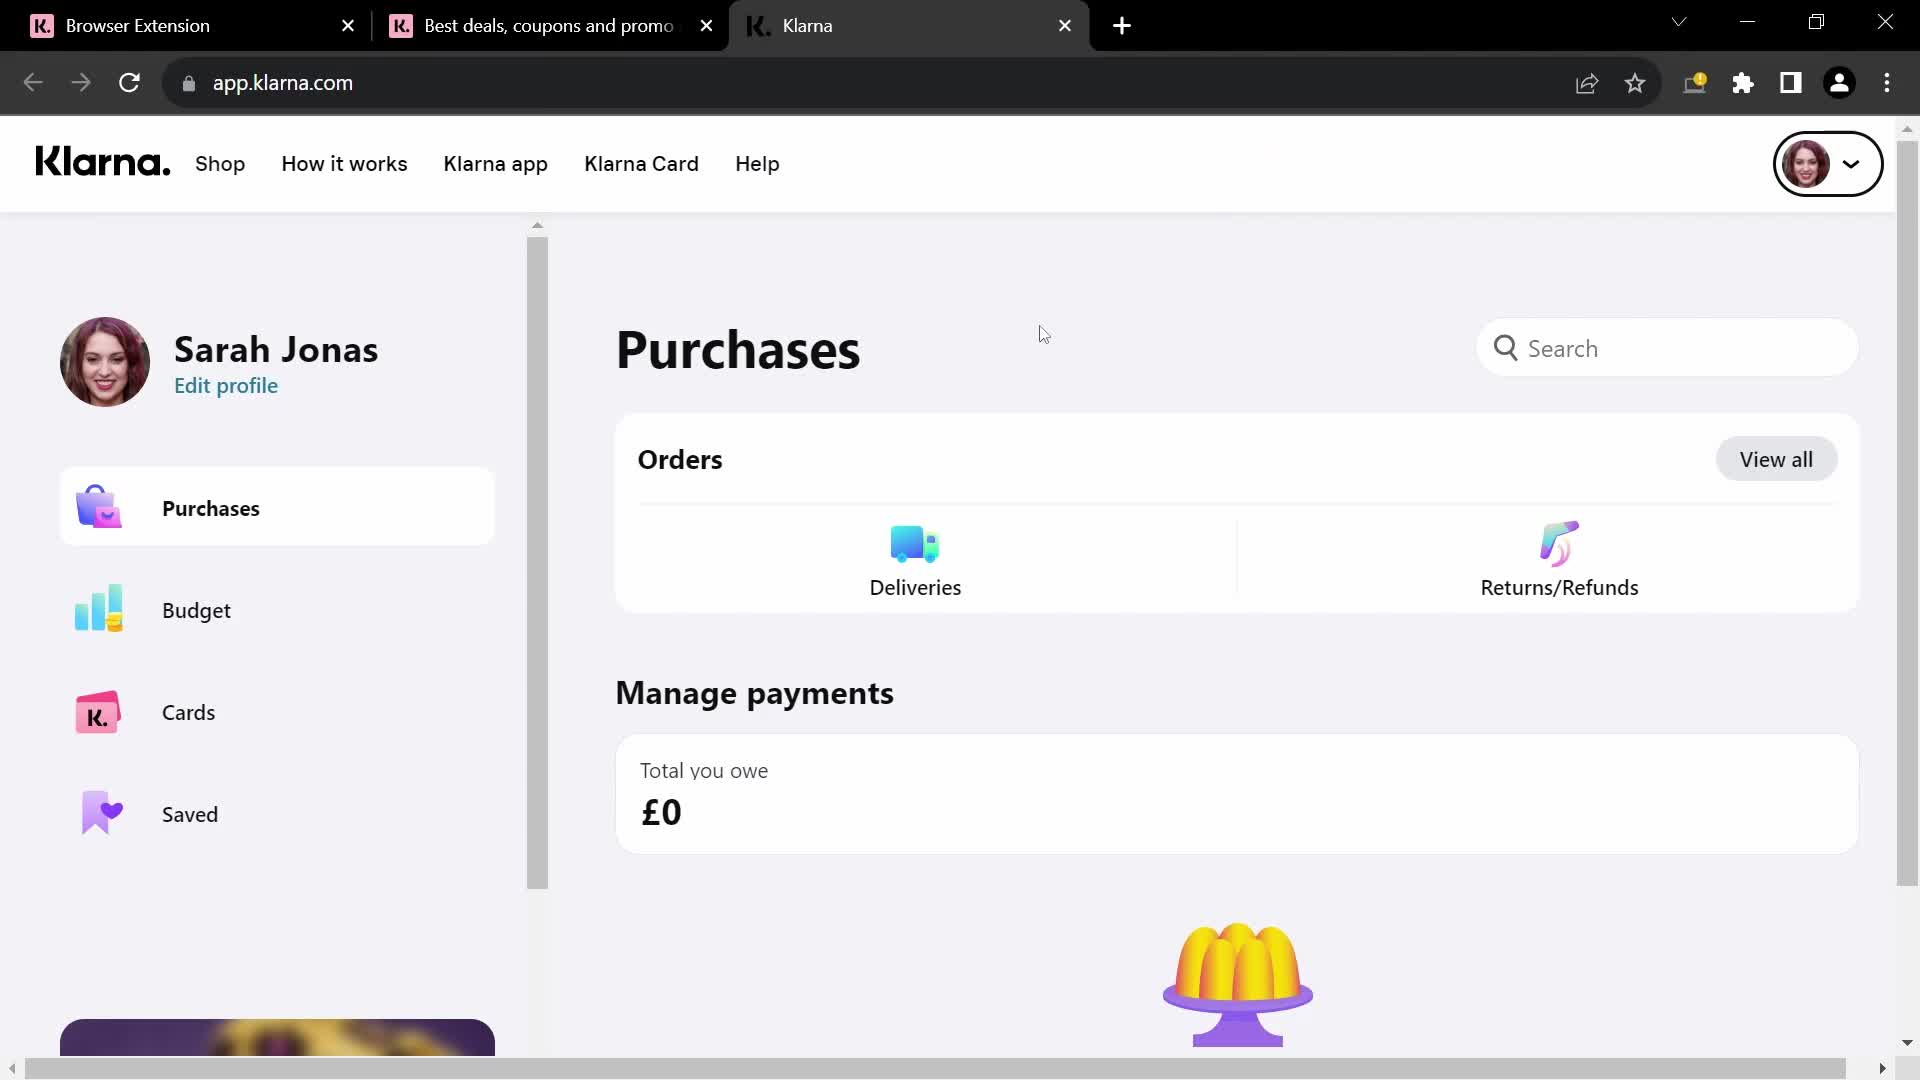The image size is (1920, 1080).
Task: Click the Sarah Jonas name text
Action: (276, 349)
